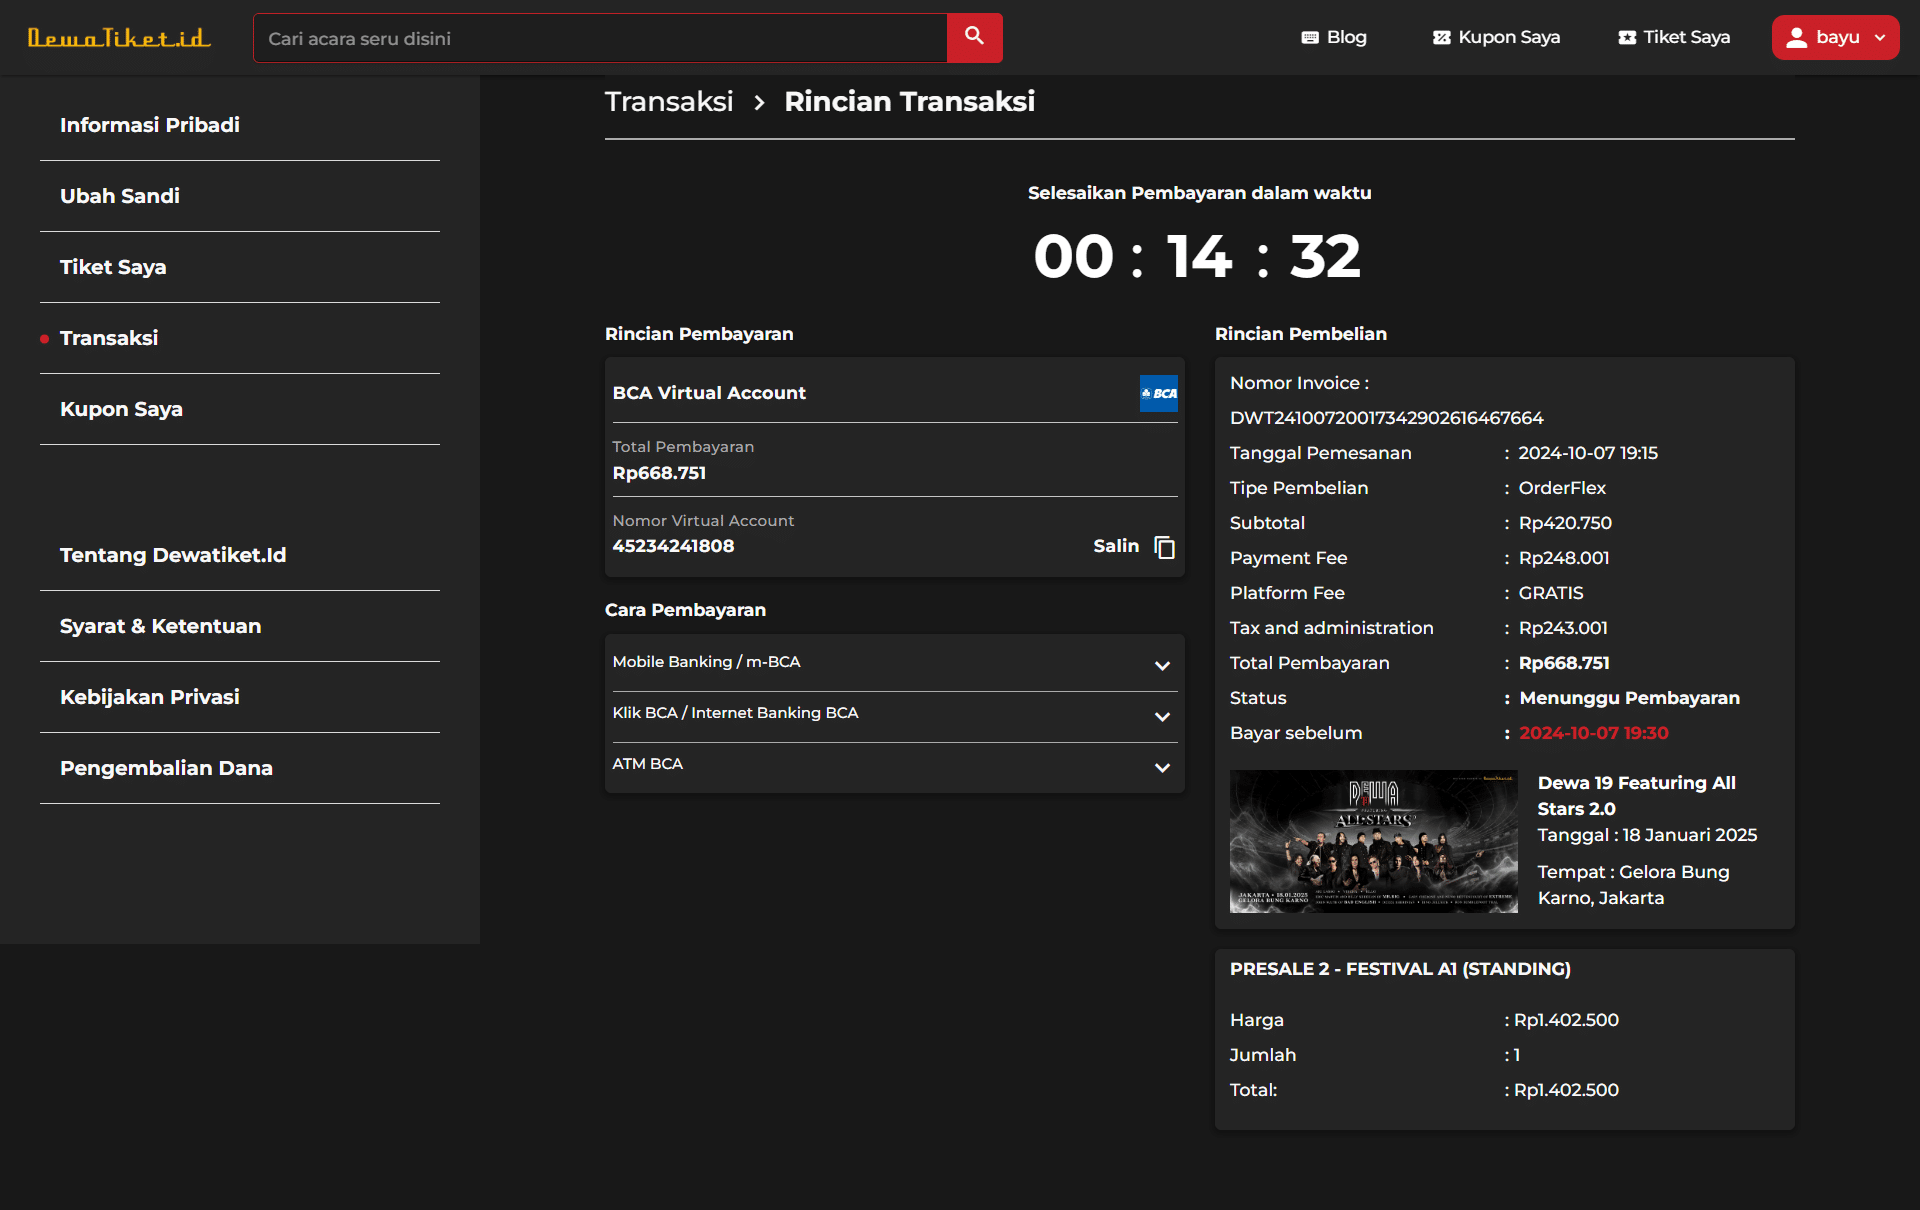1920x1210 pixels.
Task: Click the event date 18 Januari 2025
Action: 1690,835
